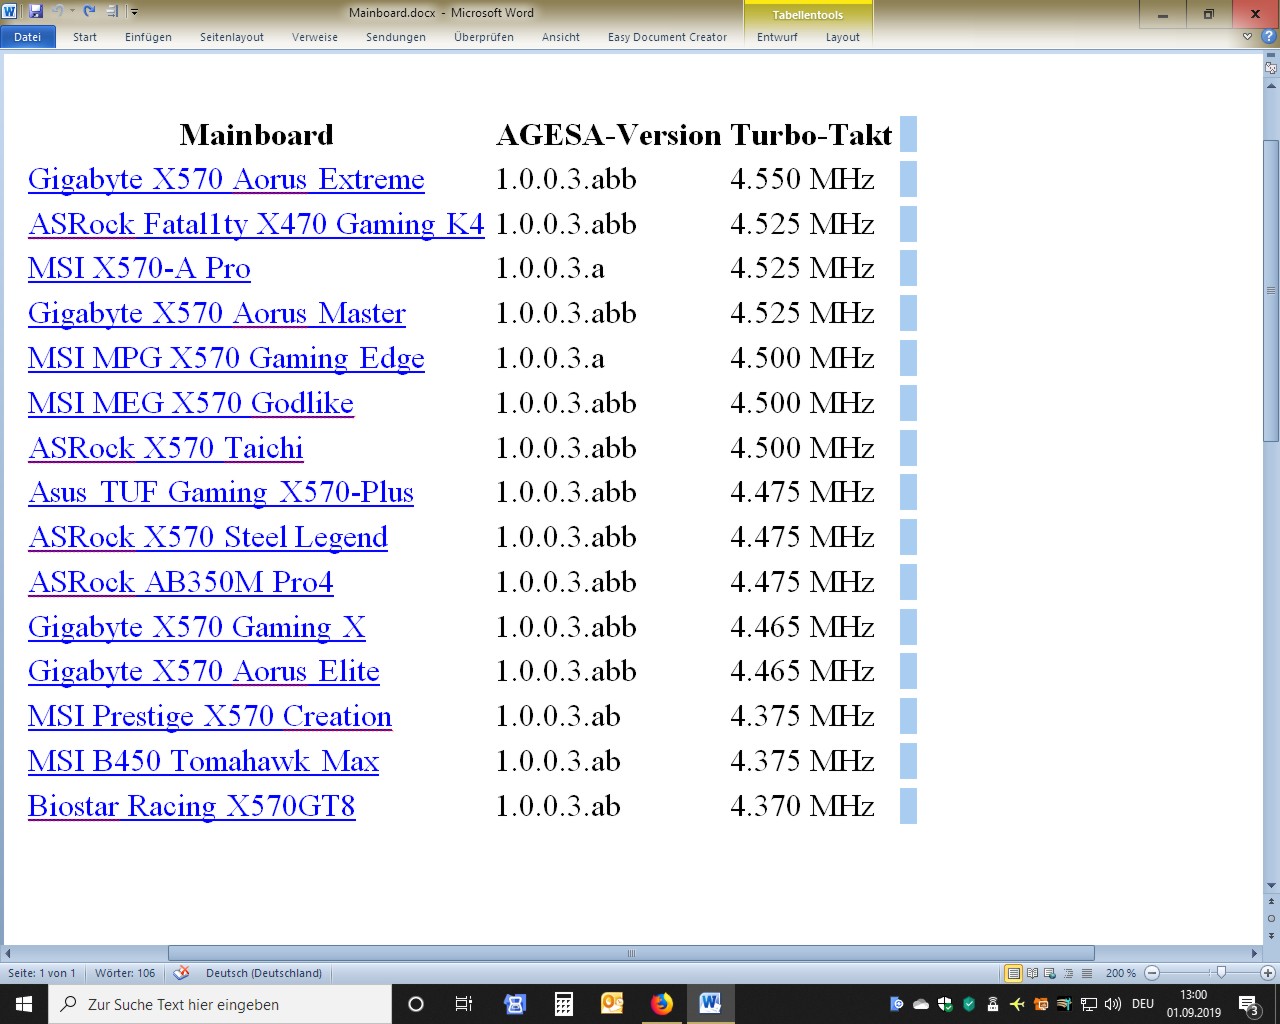Click the Windows search box

point(220,1004)
